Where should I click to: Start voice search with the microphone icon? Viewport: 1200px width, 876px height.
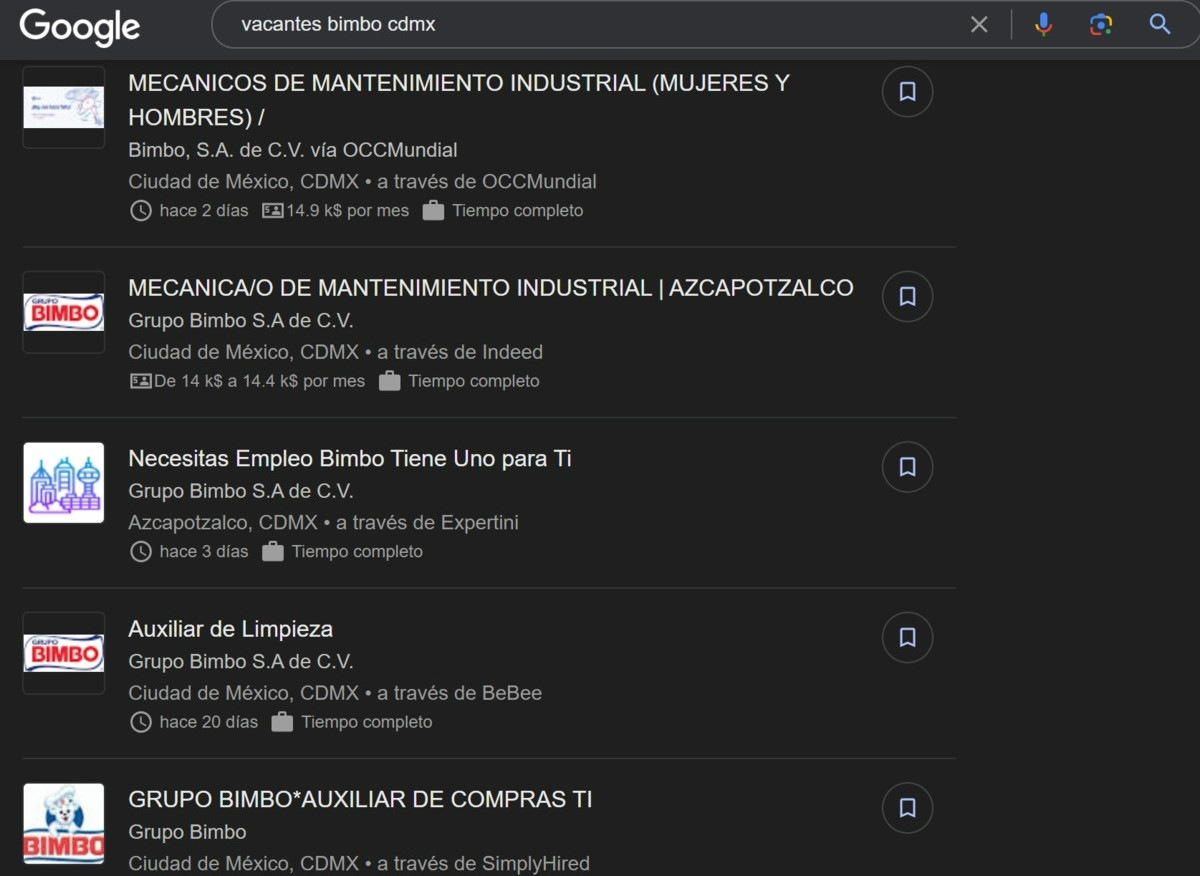(x=1043, y=24)
